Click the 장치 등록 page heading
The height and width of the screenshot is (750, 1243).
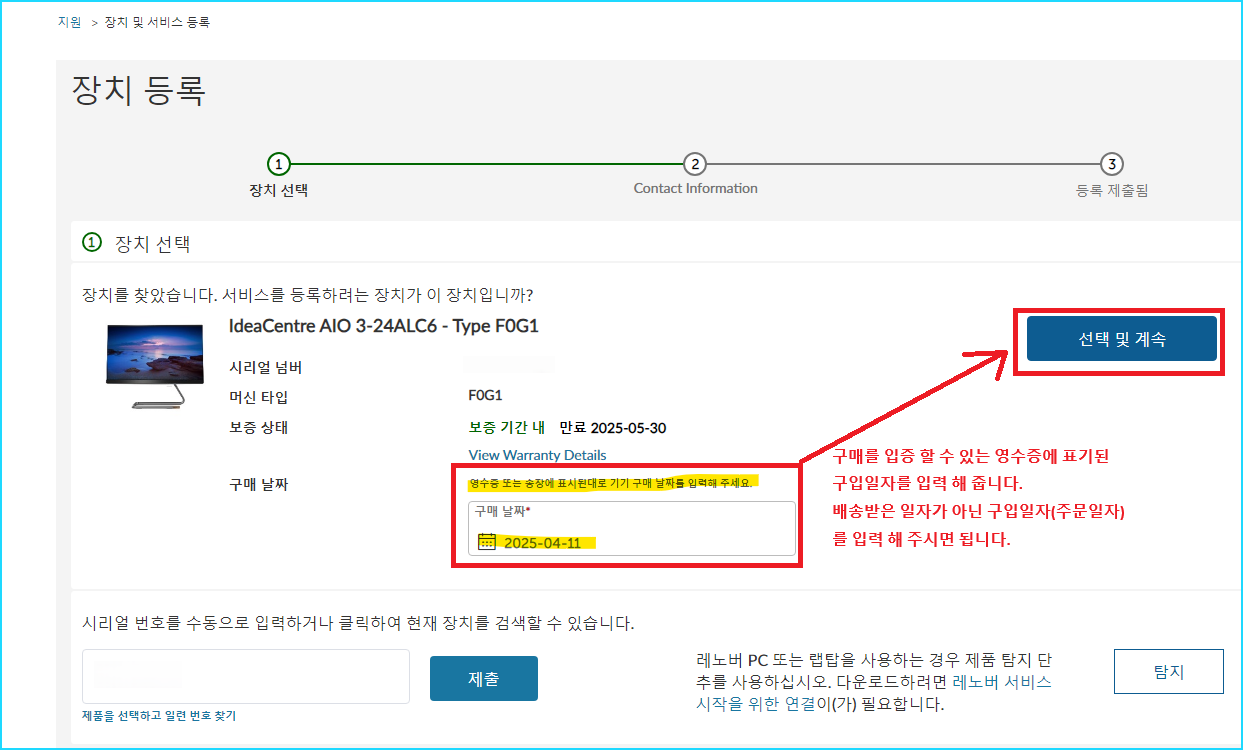click(139, 91)
